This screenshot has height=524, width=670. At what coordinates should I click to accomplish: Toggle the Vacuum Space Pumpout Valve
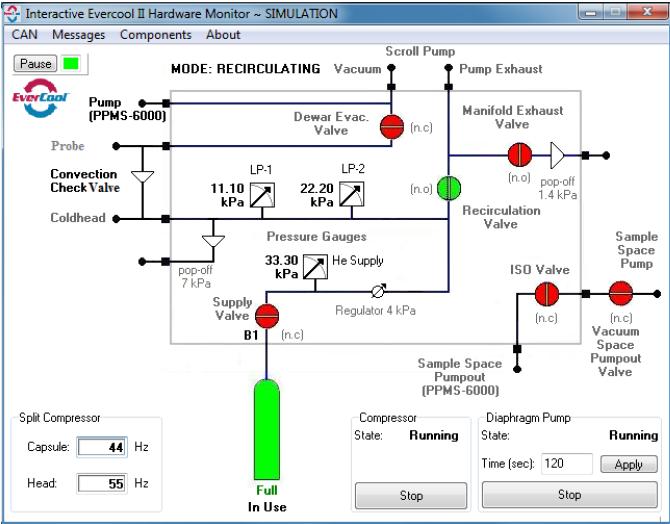pos(620,293)
